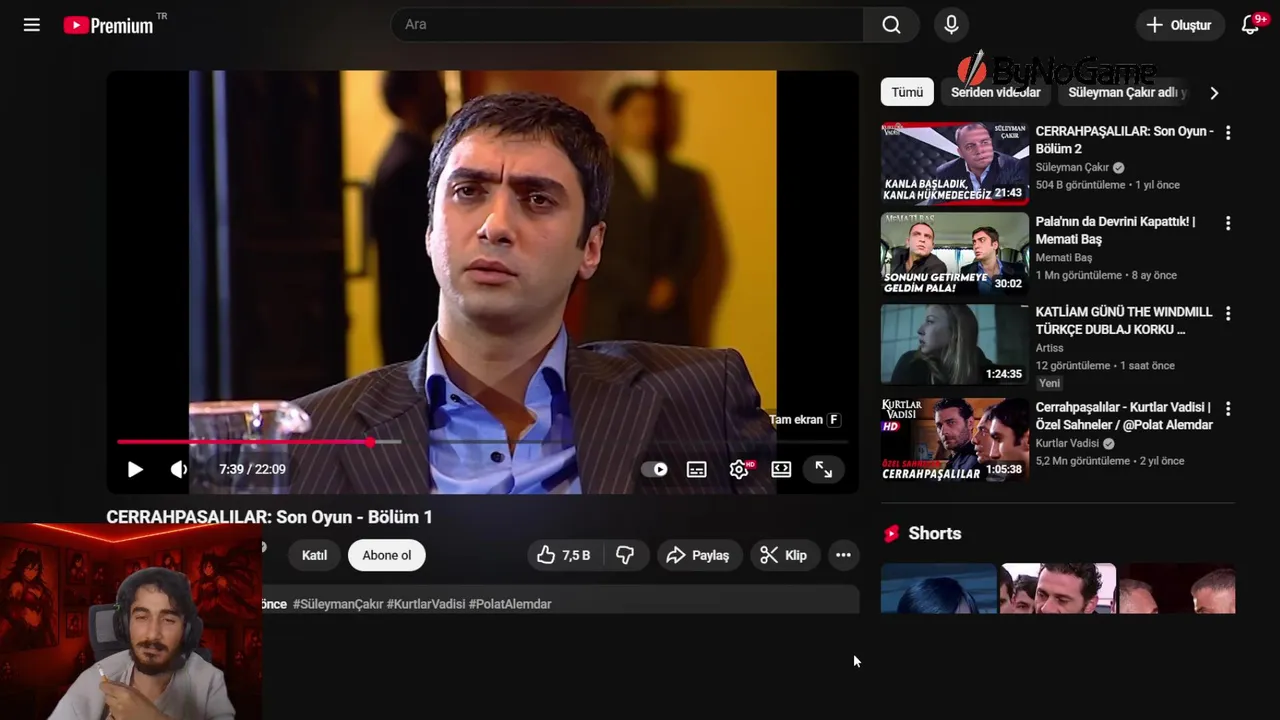Click title CERRAHPASALILAR: Son Oyun - Bölüm 1

269,517
